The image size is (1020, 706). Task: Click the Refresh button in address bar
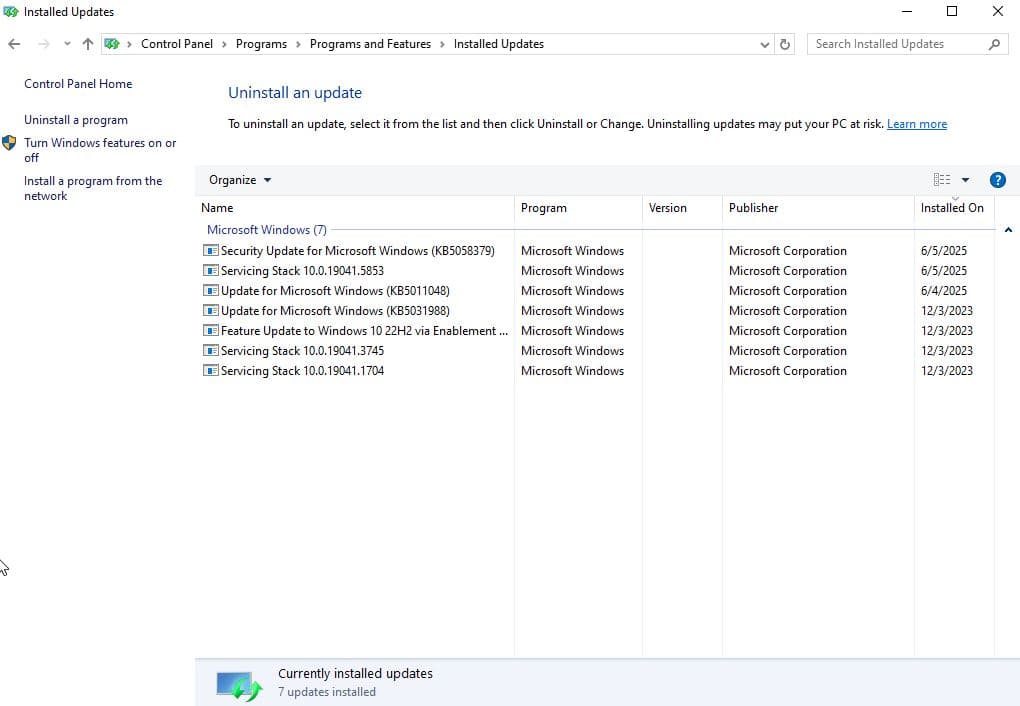[785, 44]
